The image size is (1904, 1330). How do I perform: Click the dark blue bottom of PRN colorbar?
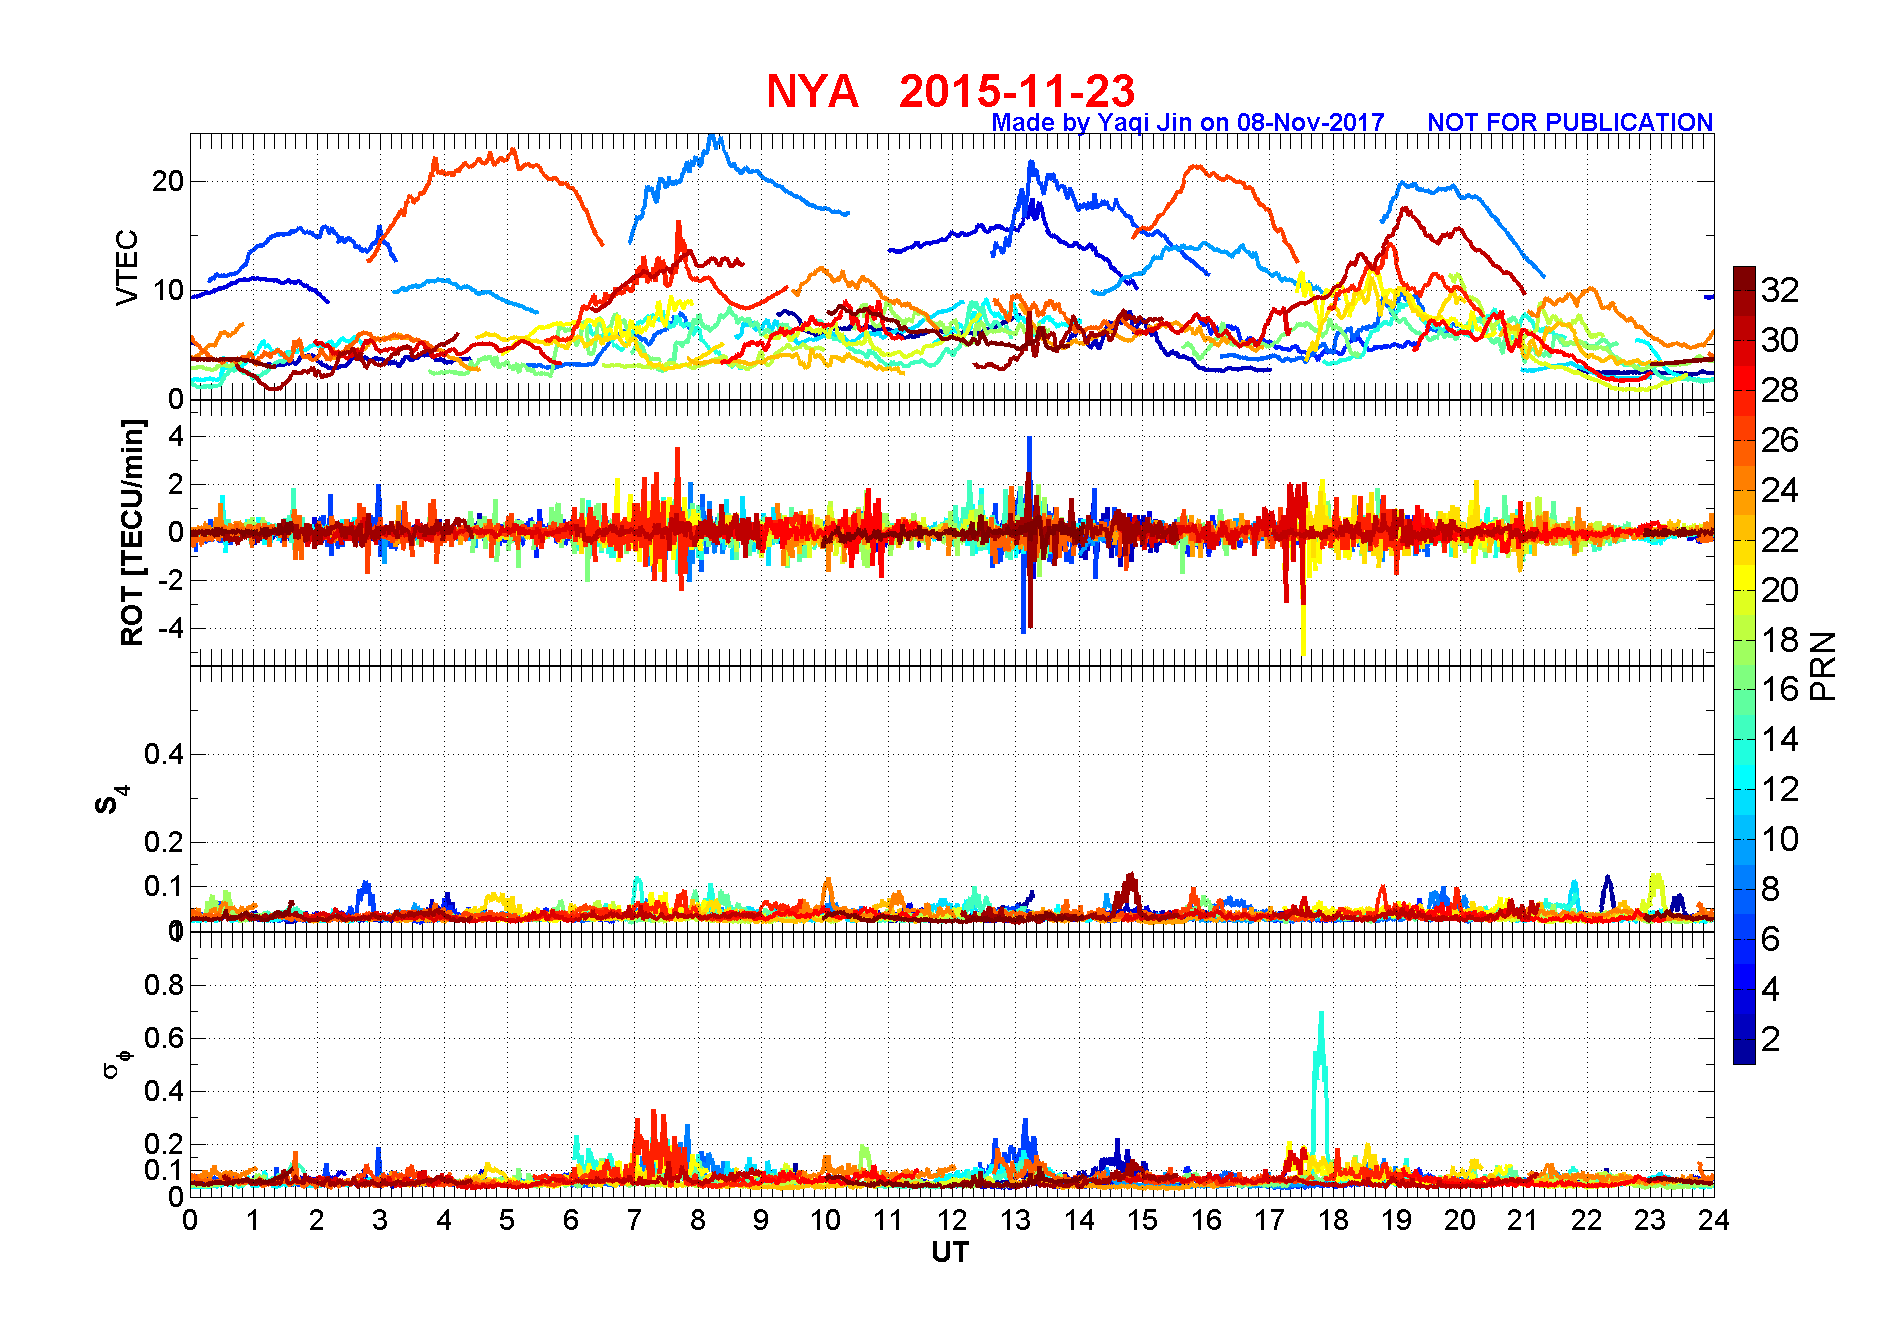(1744, 1052)
